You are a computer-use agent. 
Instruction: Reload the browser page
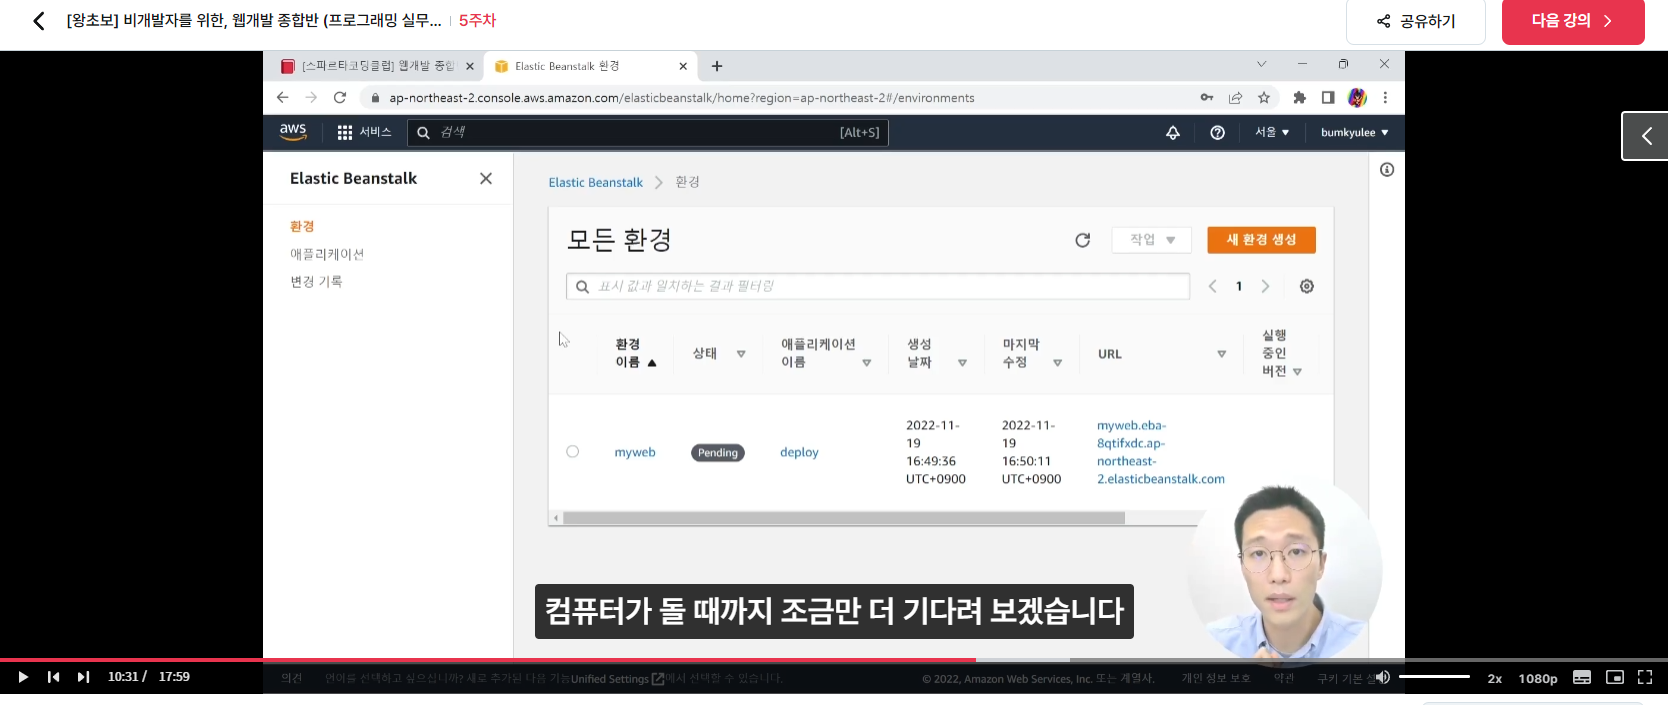point(340,98)
